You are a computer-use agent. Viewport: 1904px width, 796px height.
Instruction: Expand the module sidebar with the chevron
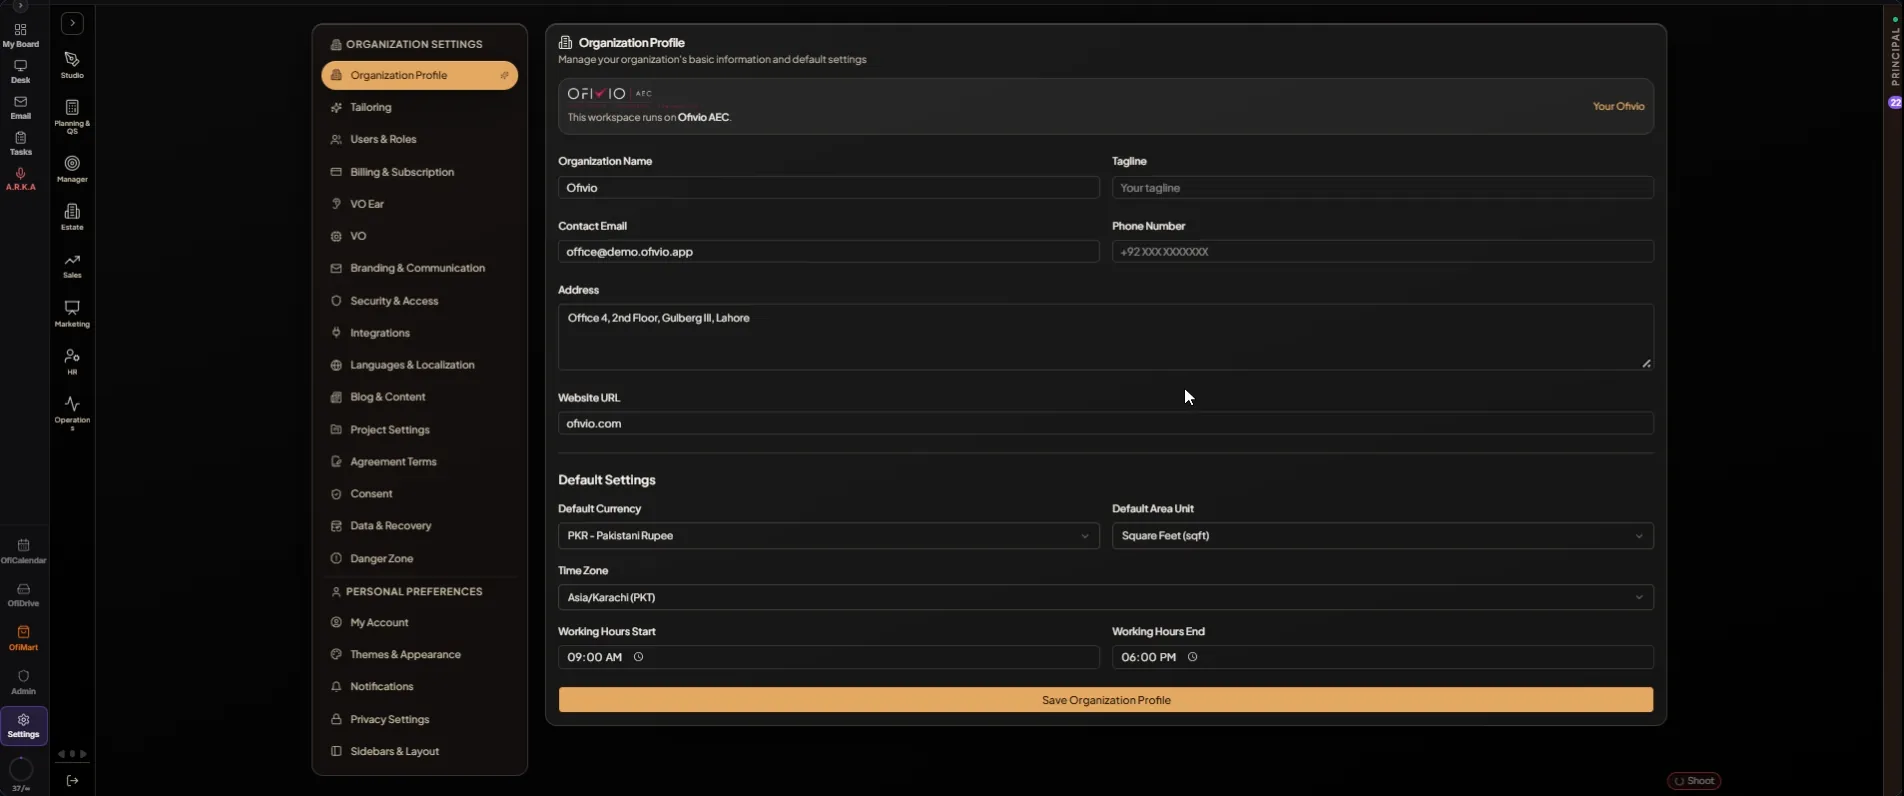(x=72, y=23)
